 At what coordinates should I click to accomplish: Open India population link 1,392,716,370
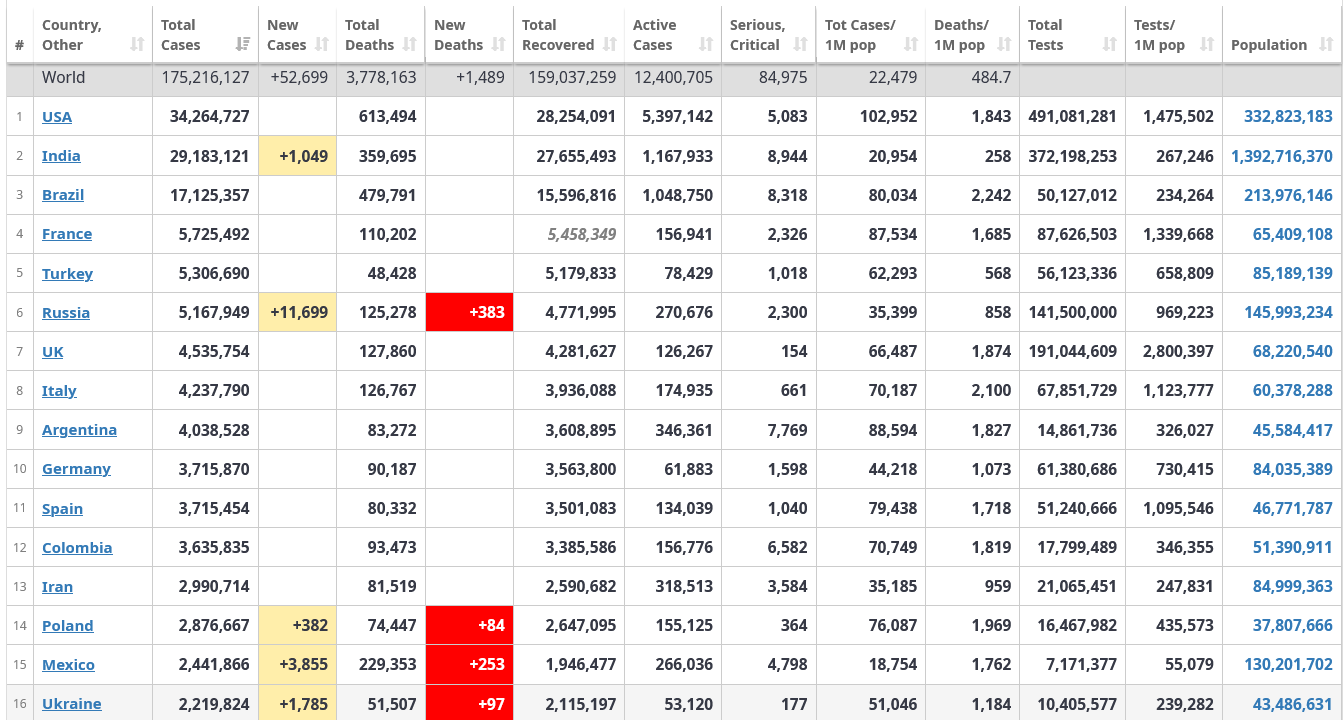coord(1282,156)
